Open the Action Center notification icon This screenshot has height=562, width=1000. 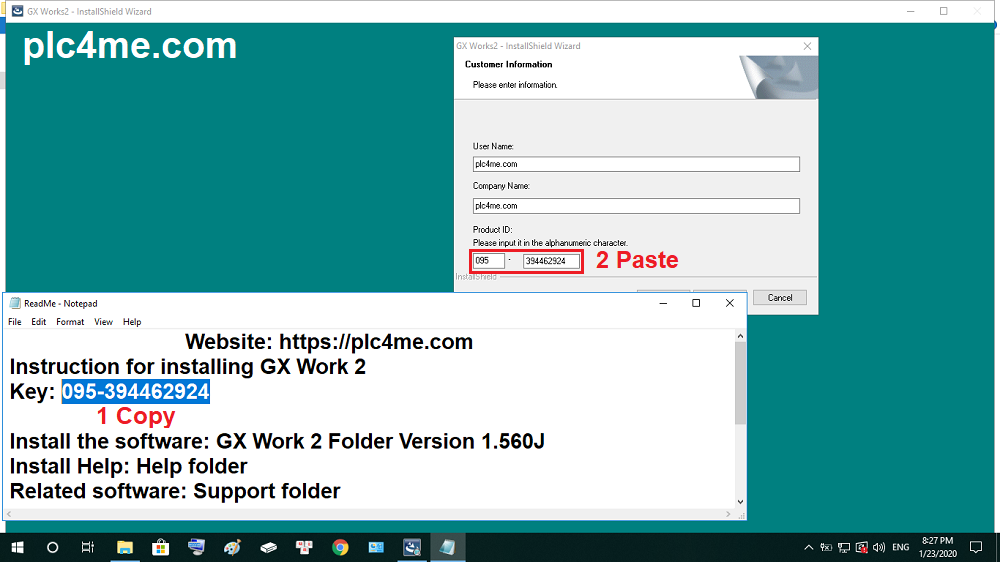pos(976,547)
